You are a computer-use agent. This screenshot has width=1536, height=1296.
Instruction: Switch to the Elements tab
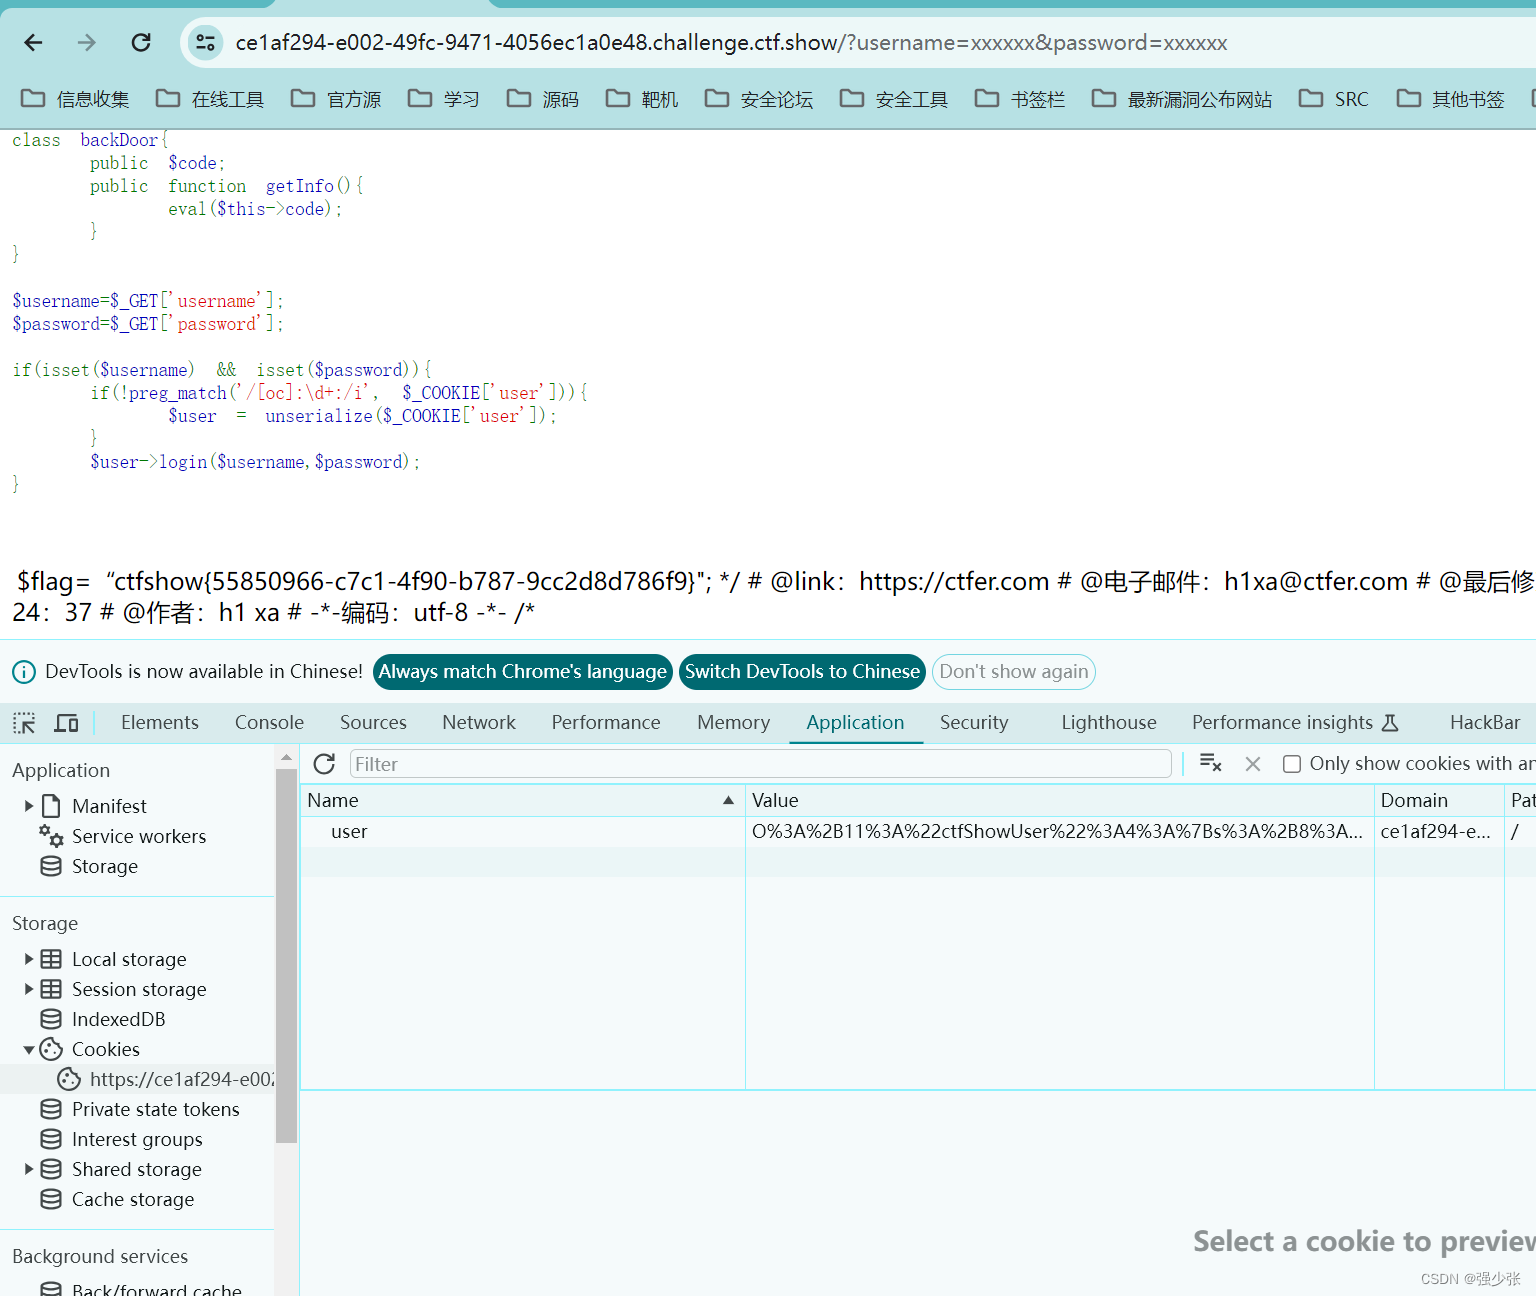click(x=160, y=723)
